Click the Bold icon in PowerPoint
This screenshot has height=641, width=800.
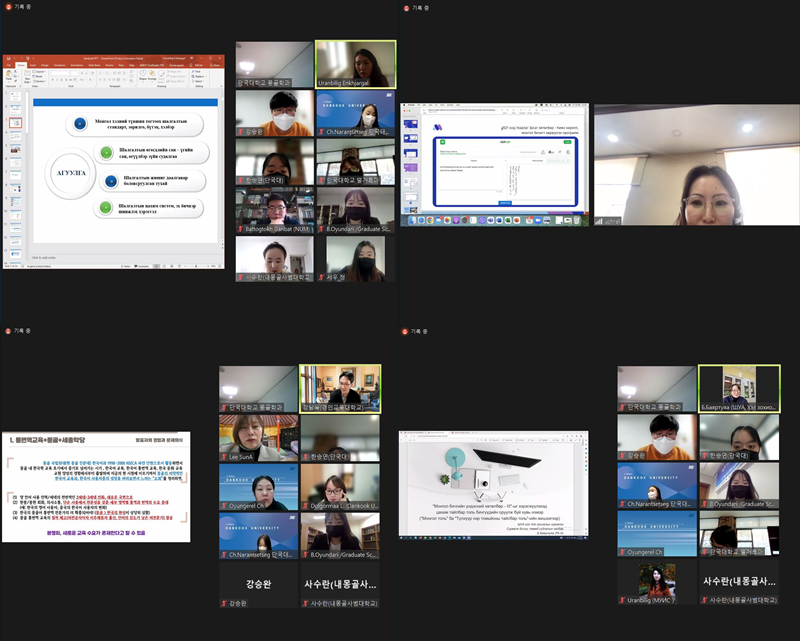point(53,80)
